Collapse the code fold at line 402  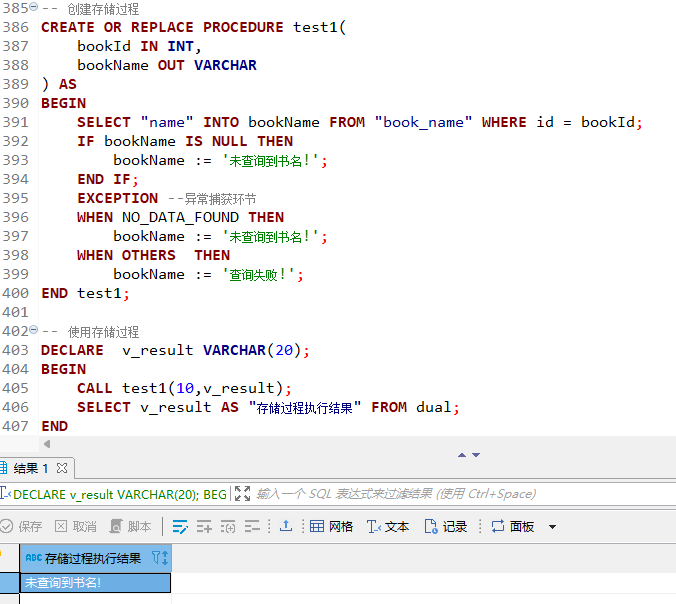pos(34,331)
